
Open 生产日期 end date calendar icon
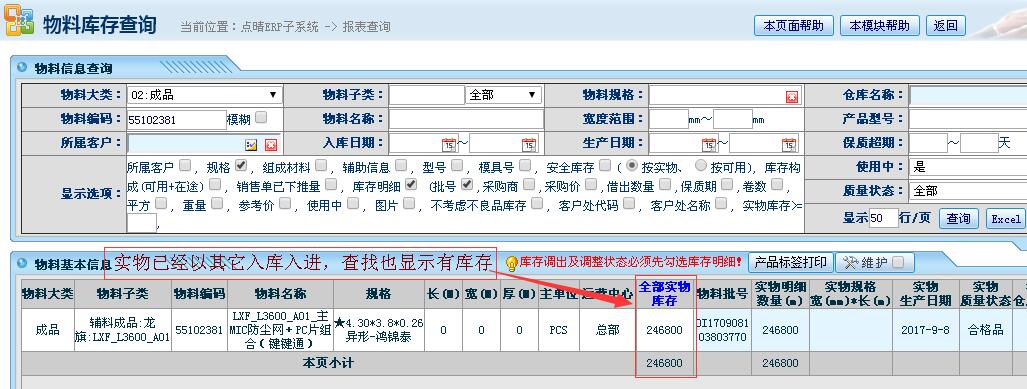click(789, 145)
